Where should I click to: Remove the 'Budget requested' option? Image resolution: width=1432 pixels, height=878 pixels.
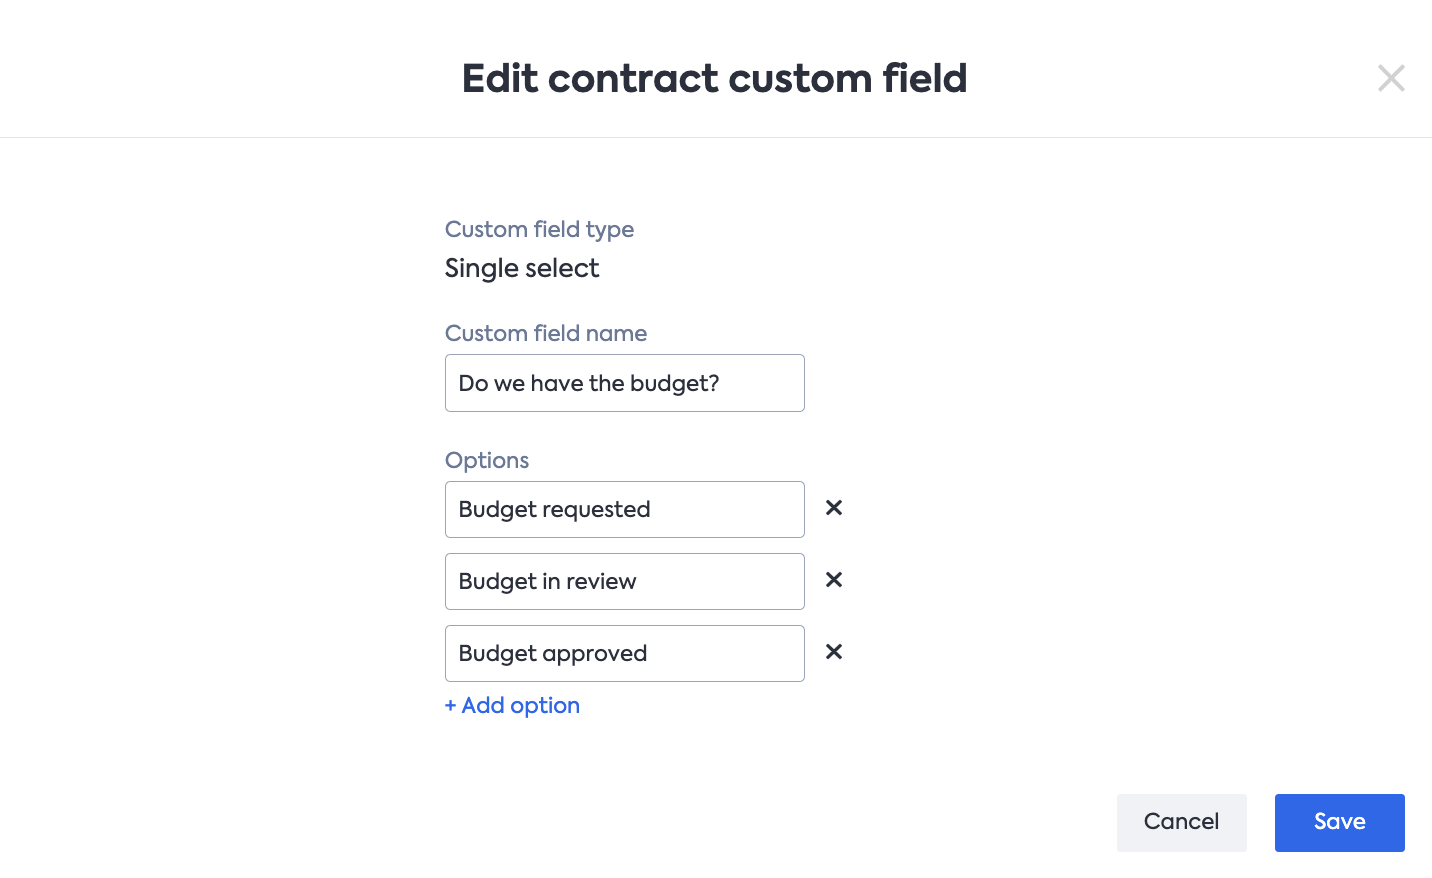point(834,508)
